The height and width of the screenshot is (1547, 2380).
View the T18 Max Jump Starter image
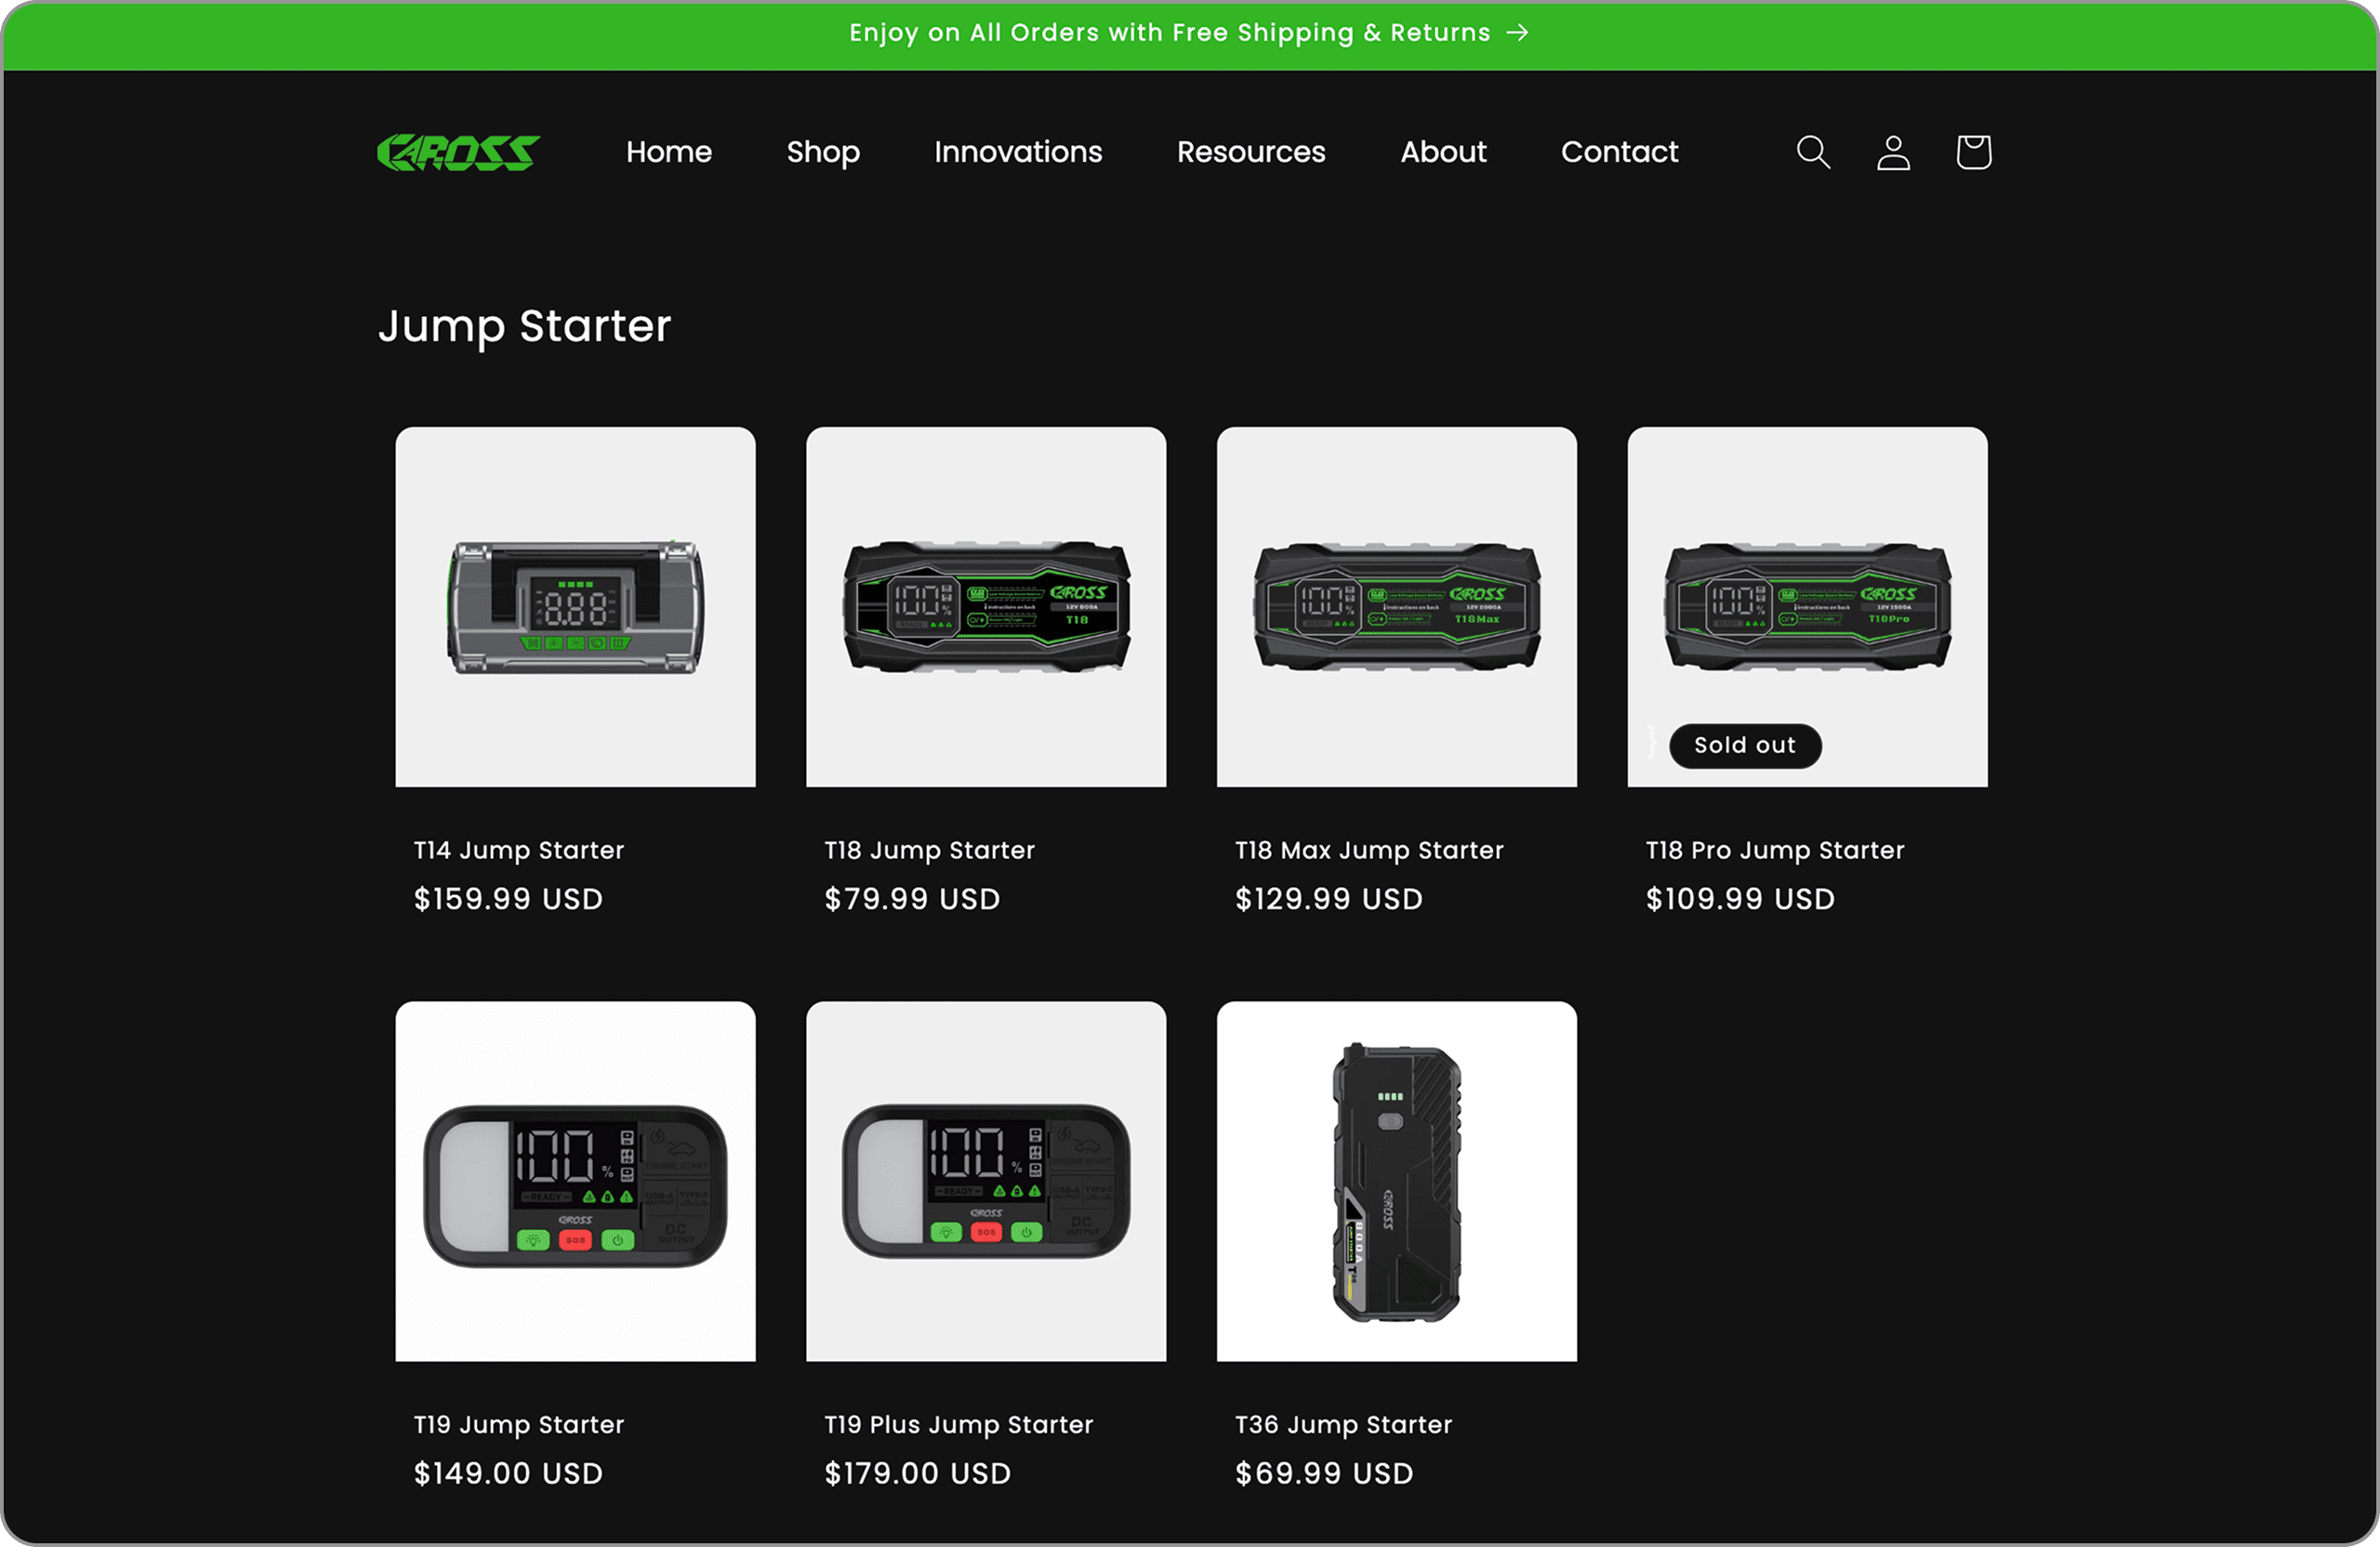coord(1397,607)
